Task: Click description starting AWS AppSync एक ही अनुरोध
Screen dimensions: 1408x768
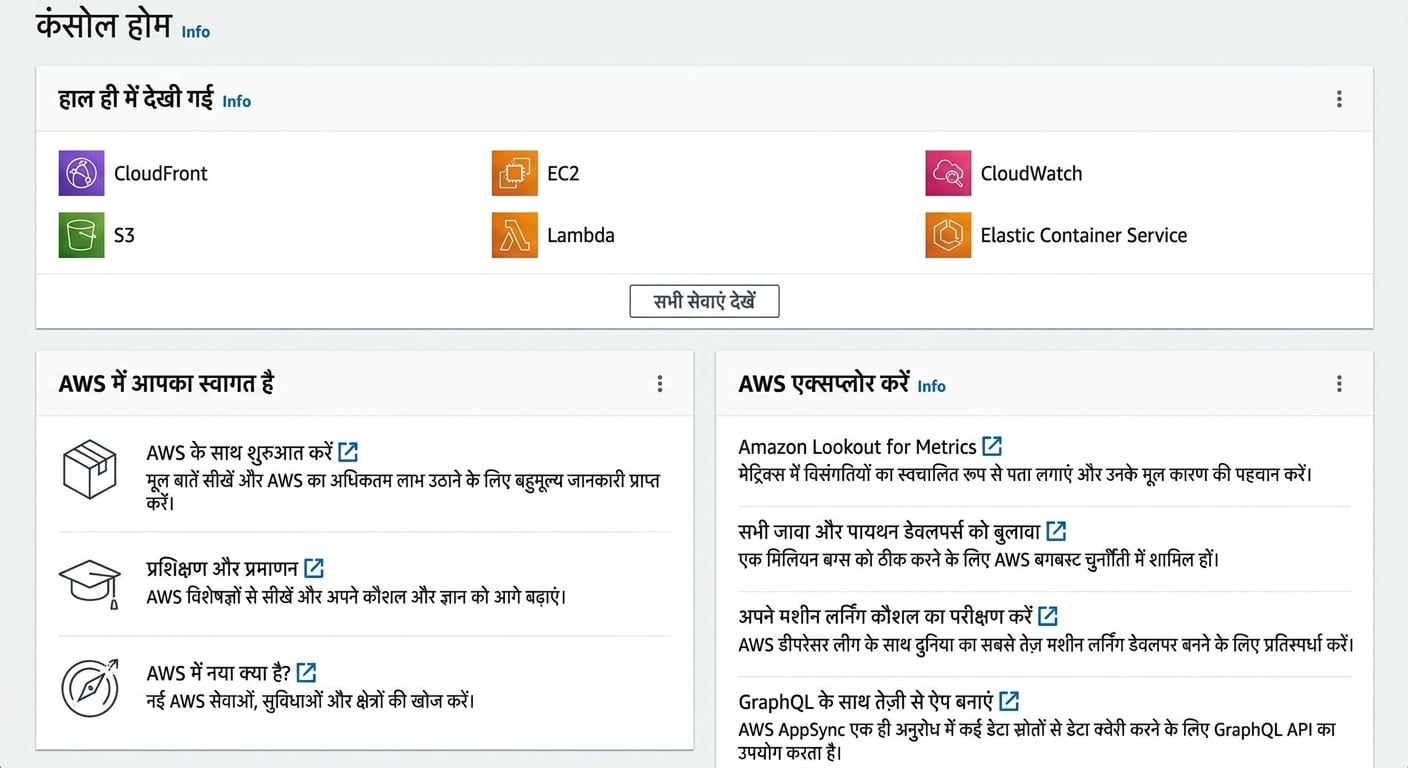Action: [1037, 740]
